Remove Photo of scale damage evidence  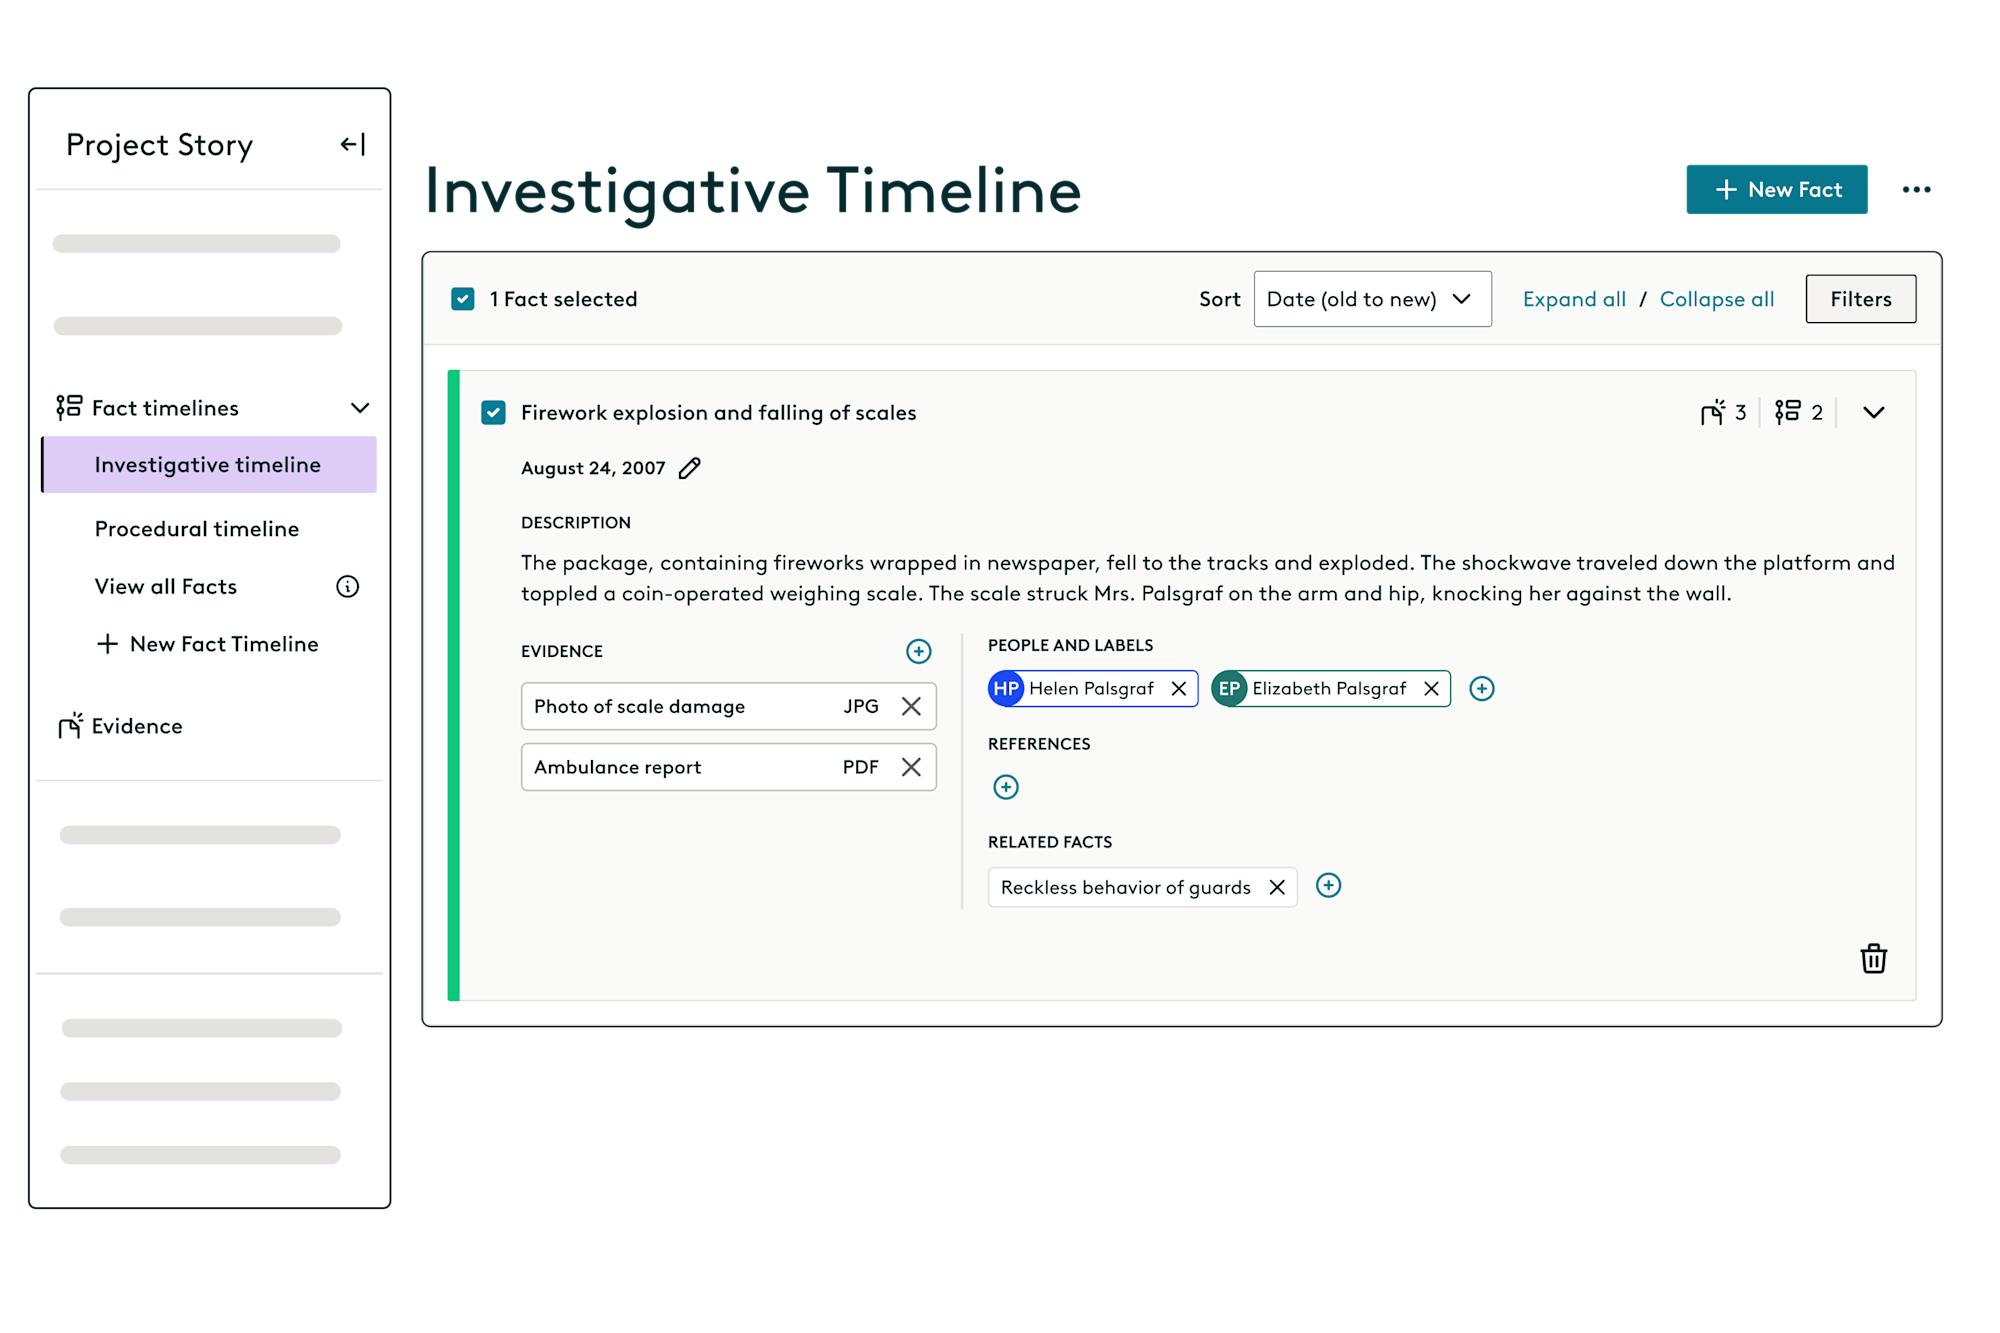[x=911, y=706]
